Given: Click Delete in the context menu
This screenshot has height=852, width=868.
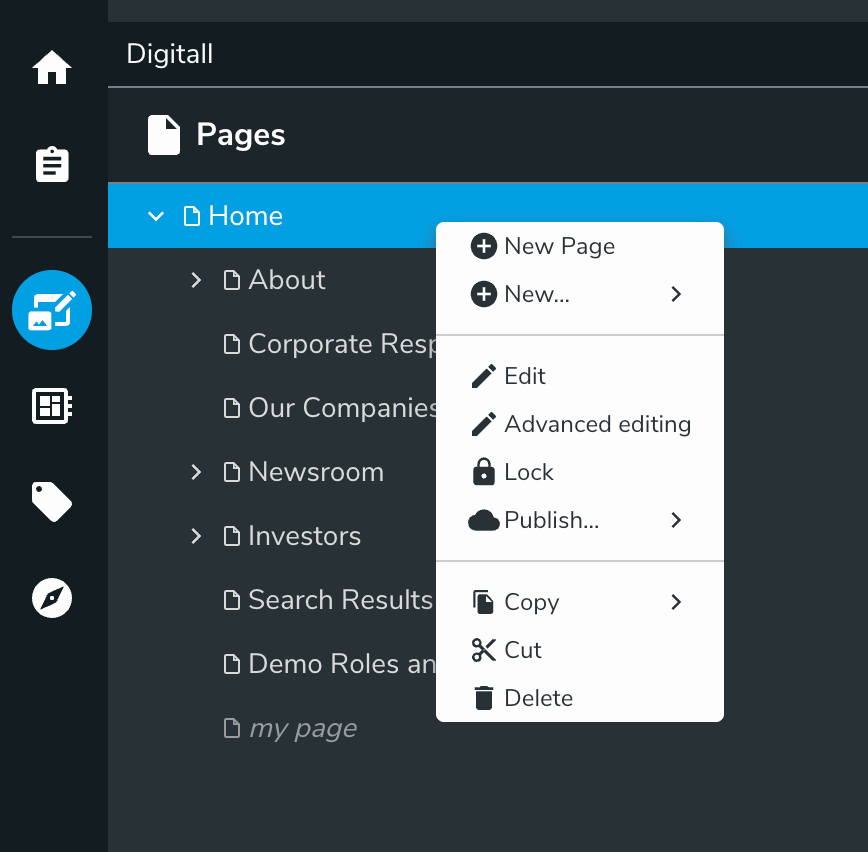Looking at the screenshot, I should tap(538, 698).
